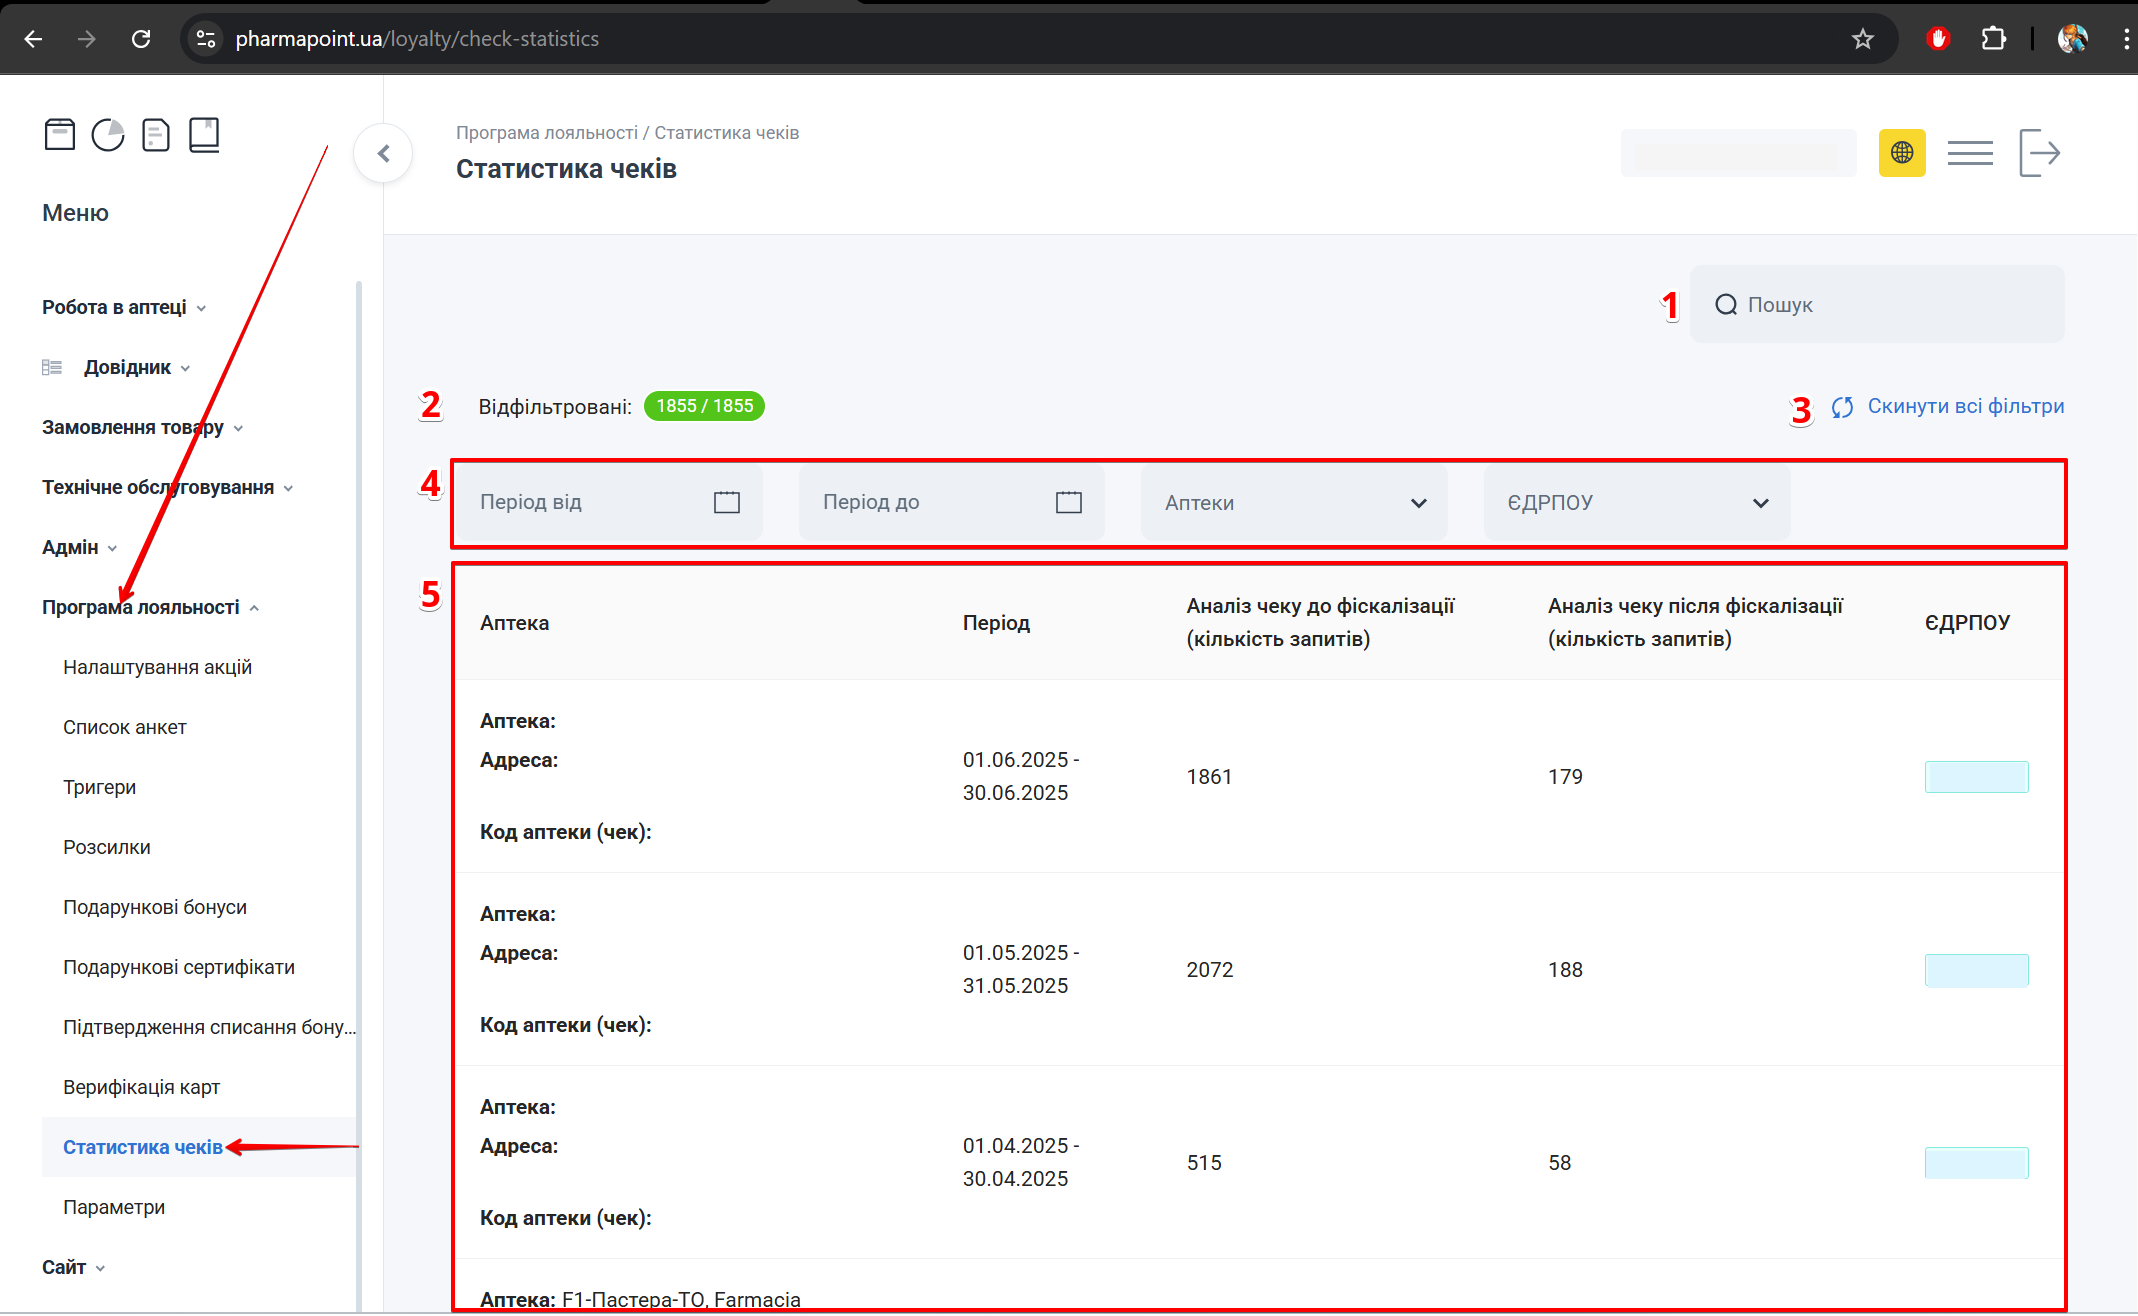Viewport: 2138px width, 1316px height.
Task: Open calendar for 'Період до' field
Action: (x=1069, y=502)
